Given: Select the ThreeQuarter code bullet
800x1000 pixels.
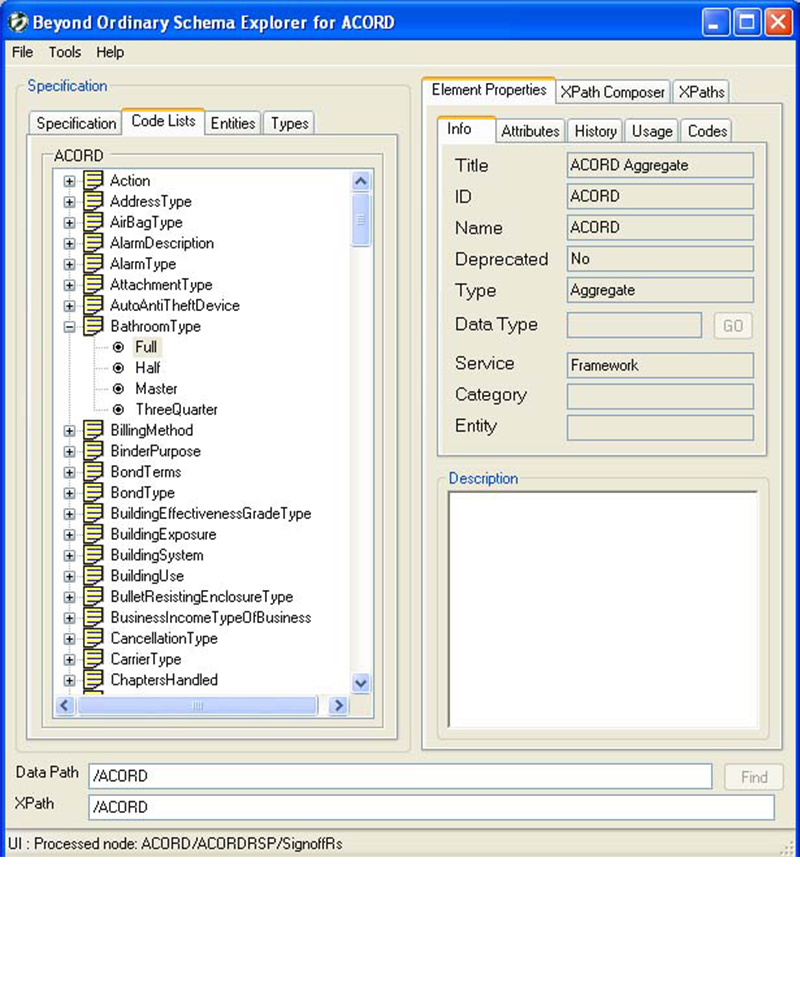Looking at the screenshot, I should (x=119, y=409).
